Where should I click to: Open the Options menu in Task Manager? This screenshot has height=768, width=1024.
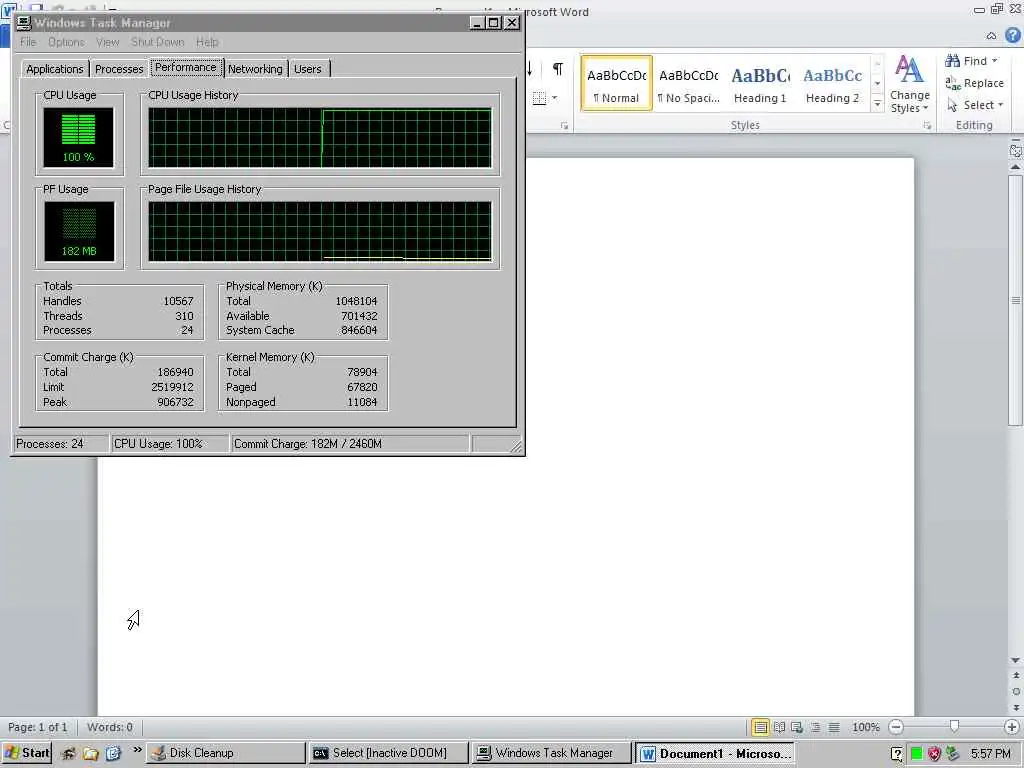coord(66,42)
